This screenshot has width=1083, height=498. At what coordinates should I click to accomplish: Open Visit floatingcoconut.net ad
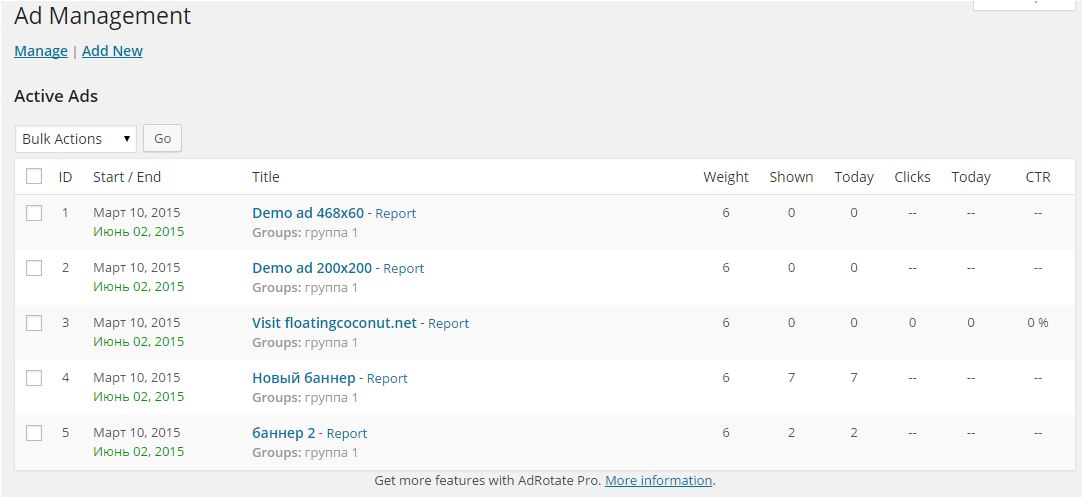(334, 323)
